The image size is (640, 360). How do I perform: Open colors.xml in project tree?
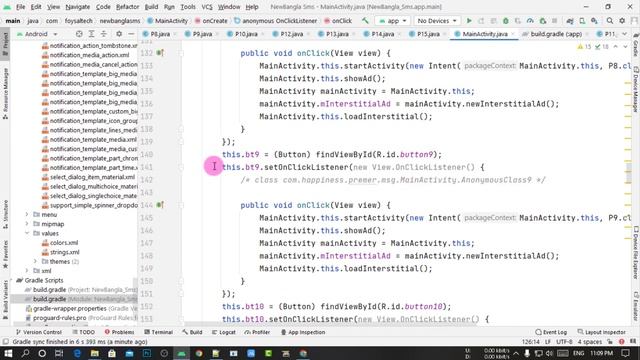[x=60, y=242]
